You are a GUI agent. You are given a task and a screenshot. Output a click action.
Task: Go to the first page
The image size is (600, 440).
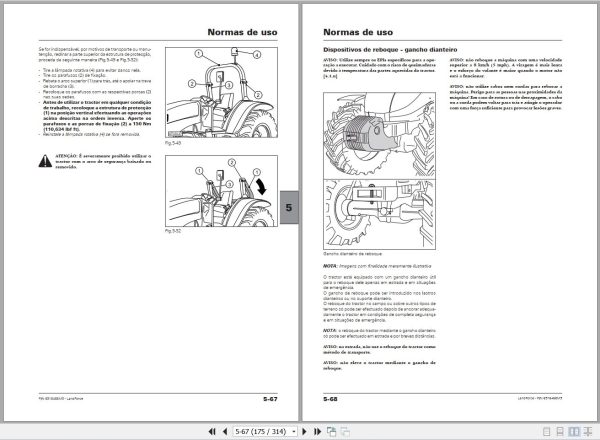[212, 432]
